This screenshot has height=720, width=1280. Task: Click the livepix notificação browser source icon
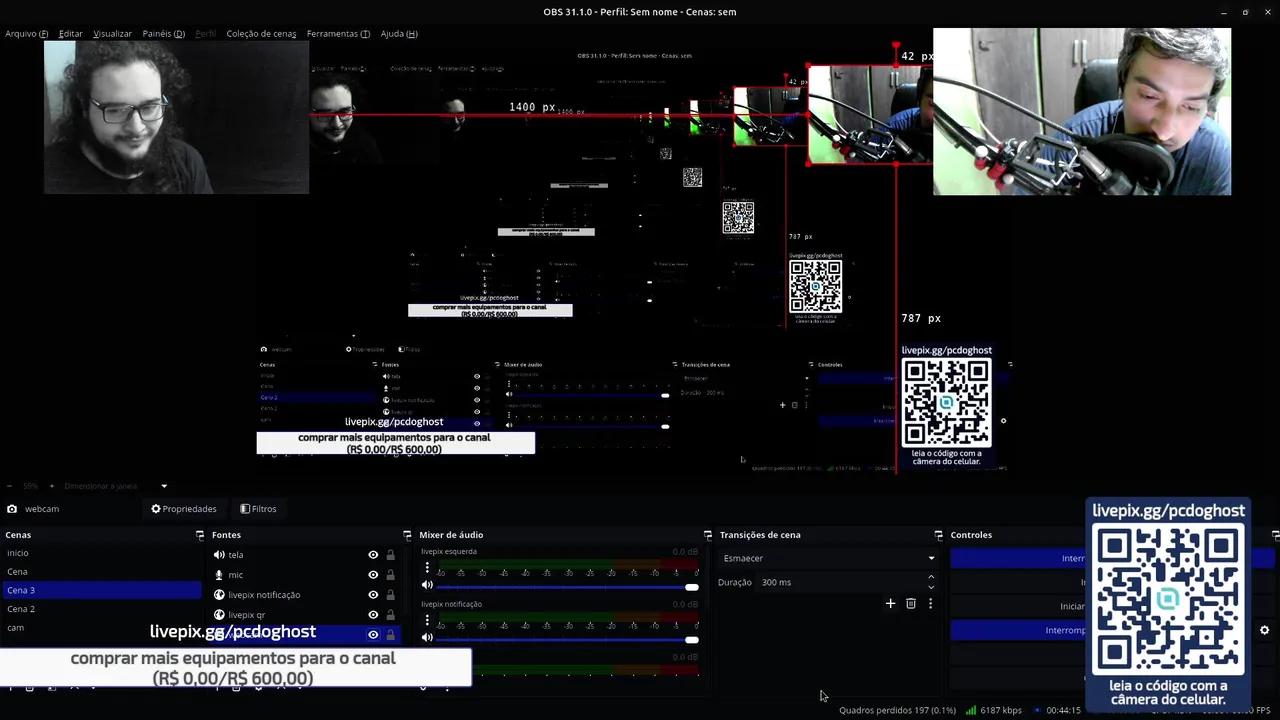tap(219, 595)
